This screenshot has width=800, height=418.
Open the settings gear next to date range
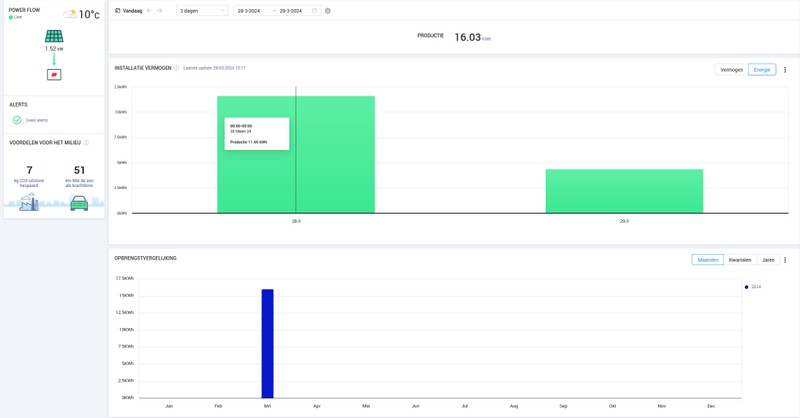pyautogui.click(x=328, y=11)
